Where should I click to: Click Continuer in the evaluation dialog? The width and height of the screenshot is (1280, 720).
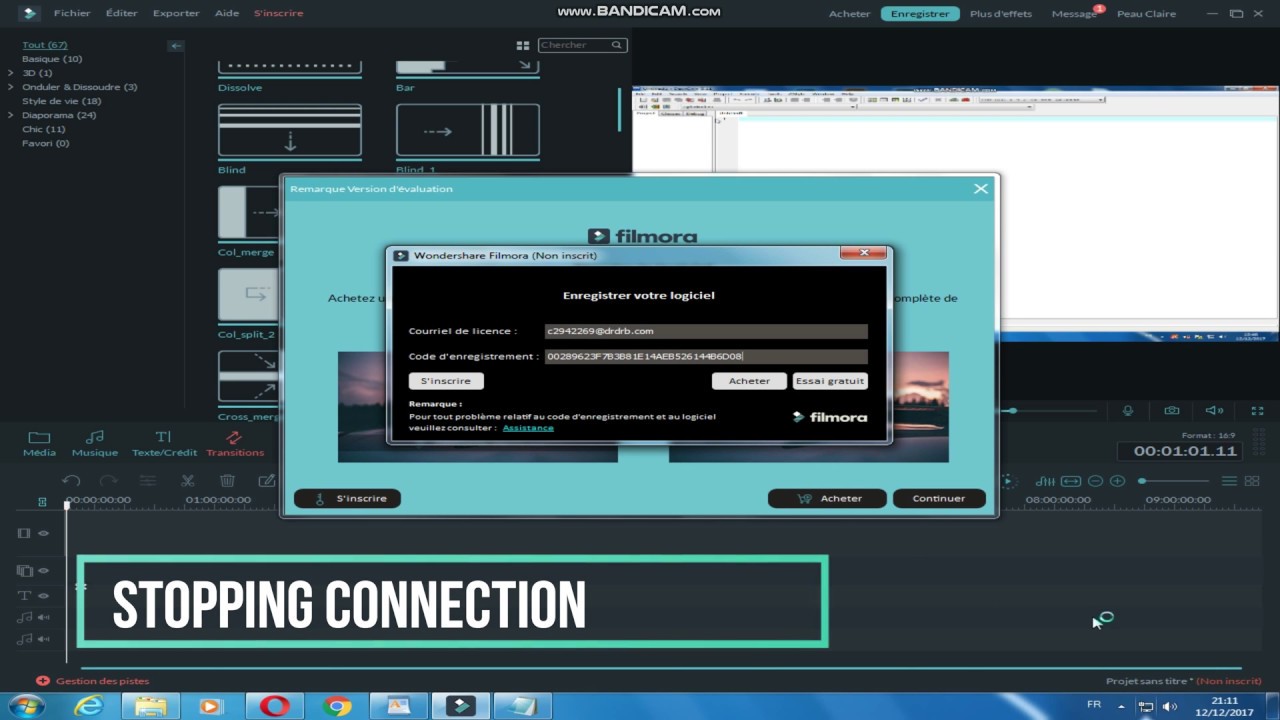[x=939, y=498]
